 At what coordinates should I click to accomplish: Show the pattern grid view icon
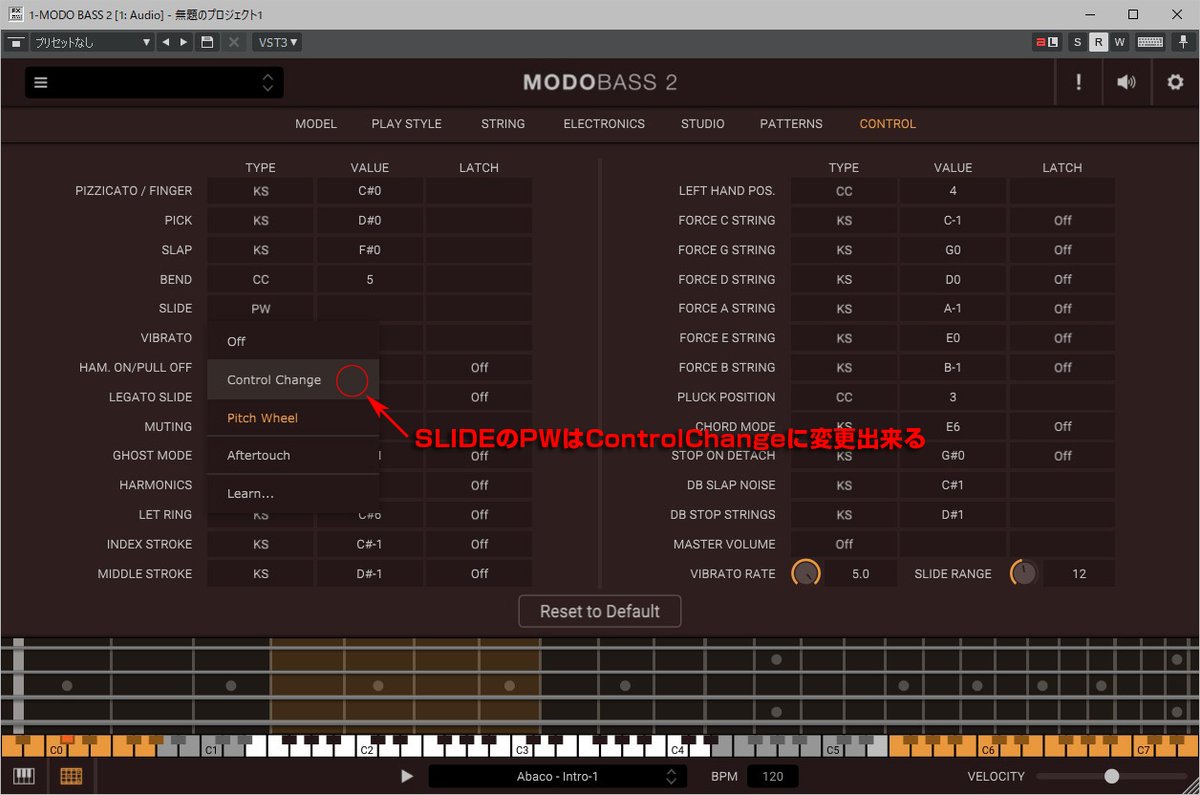[x=70, y=776]
